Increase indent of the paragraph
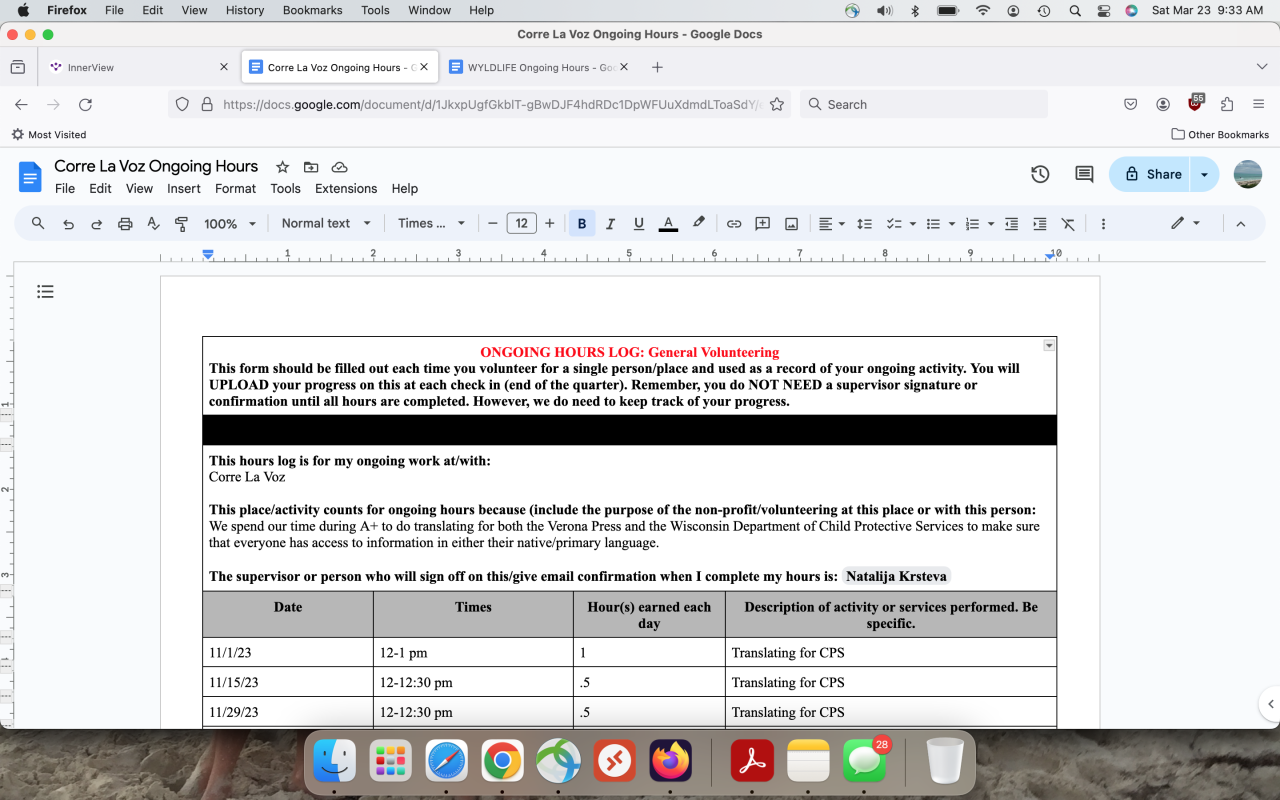Viewport: 1280px width, 800px height. click(1040, 223)
